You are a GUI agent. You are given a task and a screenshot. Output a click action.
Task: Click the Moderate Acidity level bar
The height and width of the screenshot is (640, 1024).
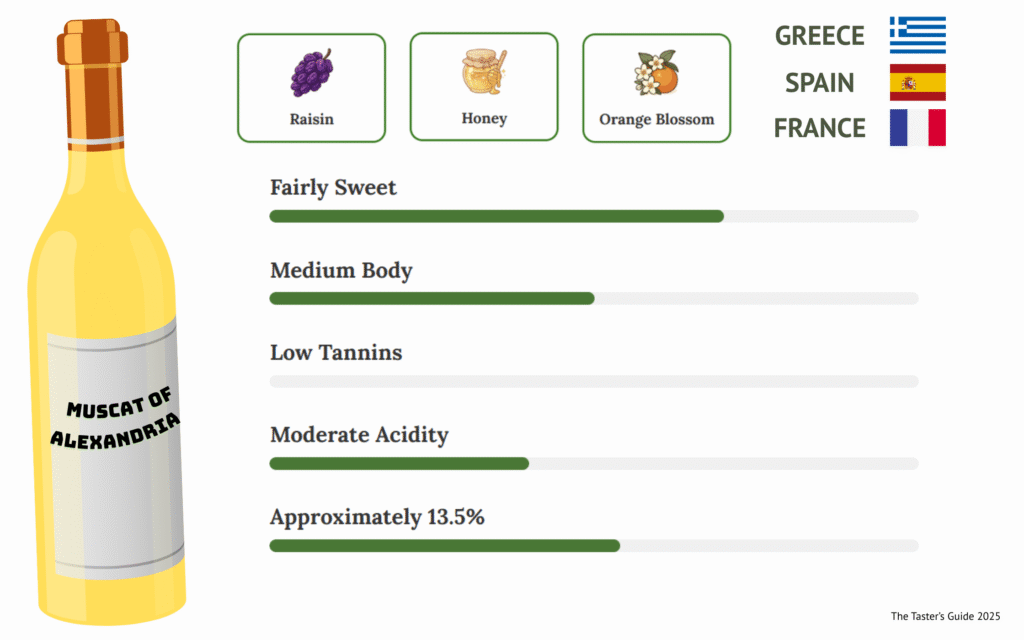pos(594,463)
